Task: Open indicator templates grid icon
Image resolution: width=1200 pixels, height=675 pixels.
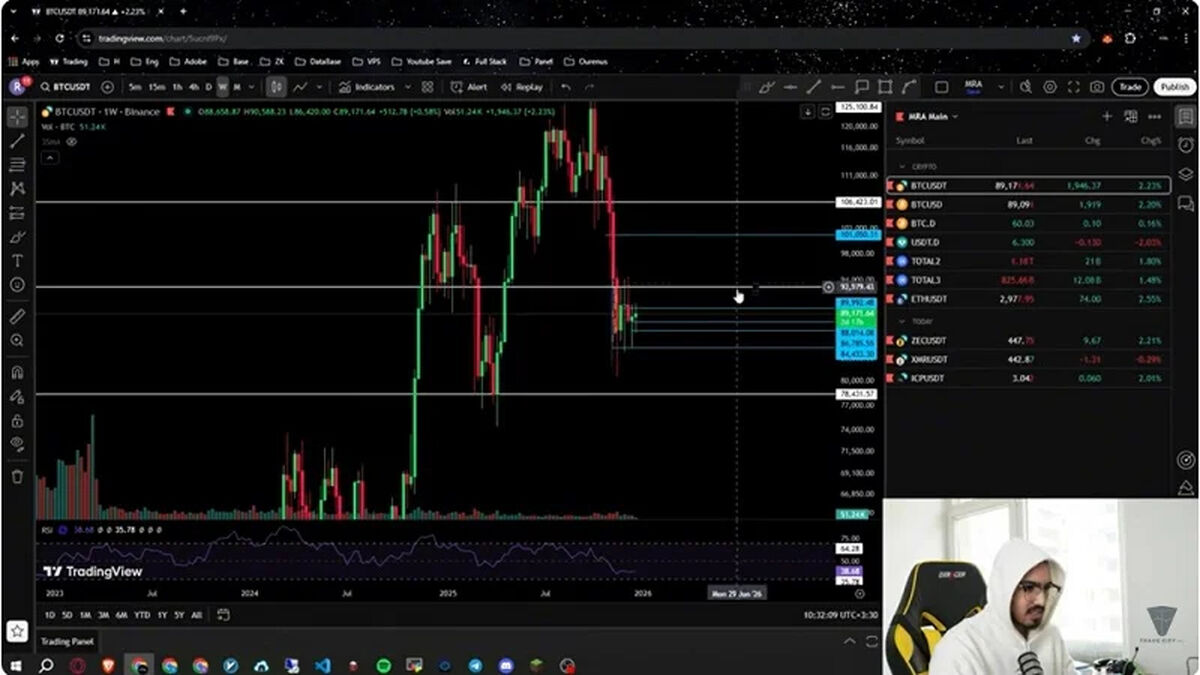Action: (429, 87)
